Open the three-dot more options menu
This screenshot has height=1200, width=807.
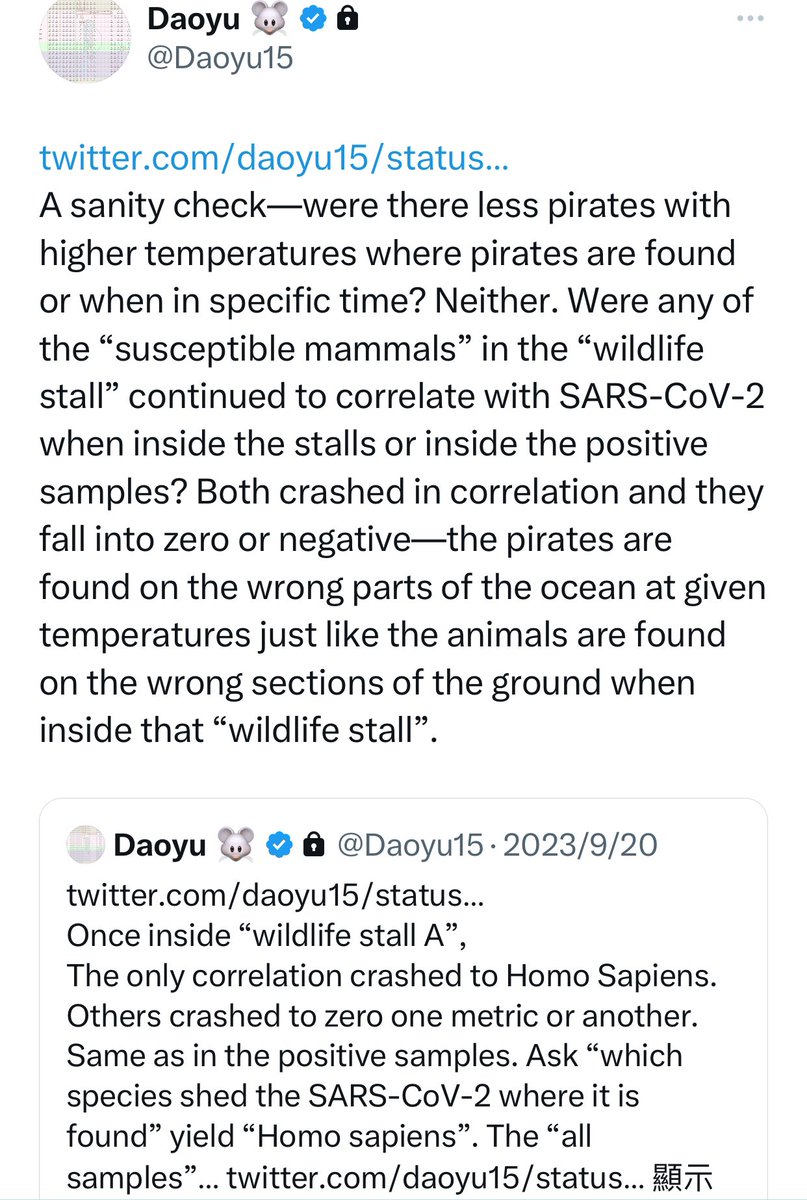click(x=753, y=19)
